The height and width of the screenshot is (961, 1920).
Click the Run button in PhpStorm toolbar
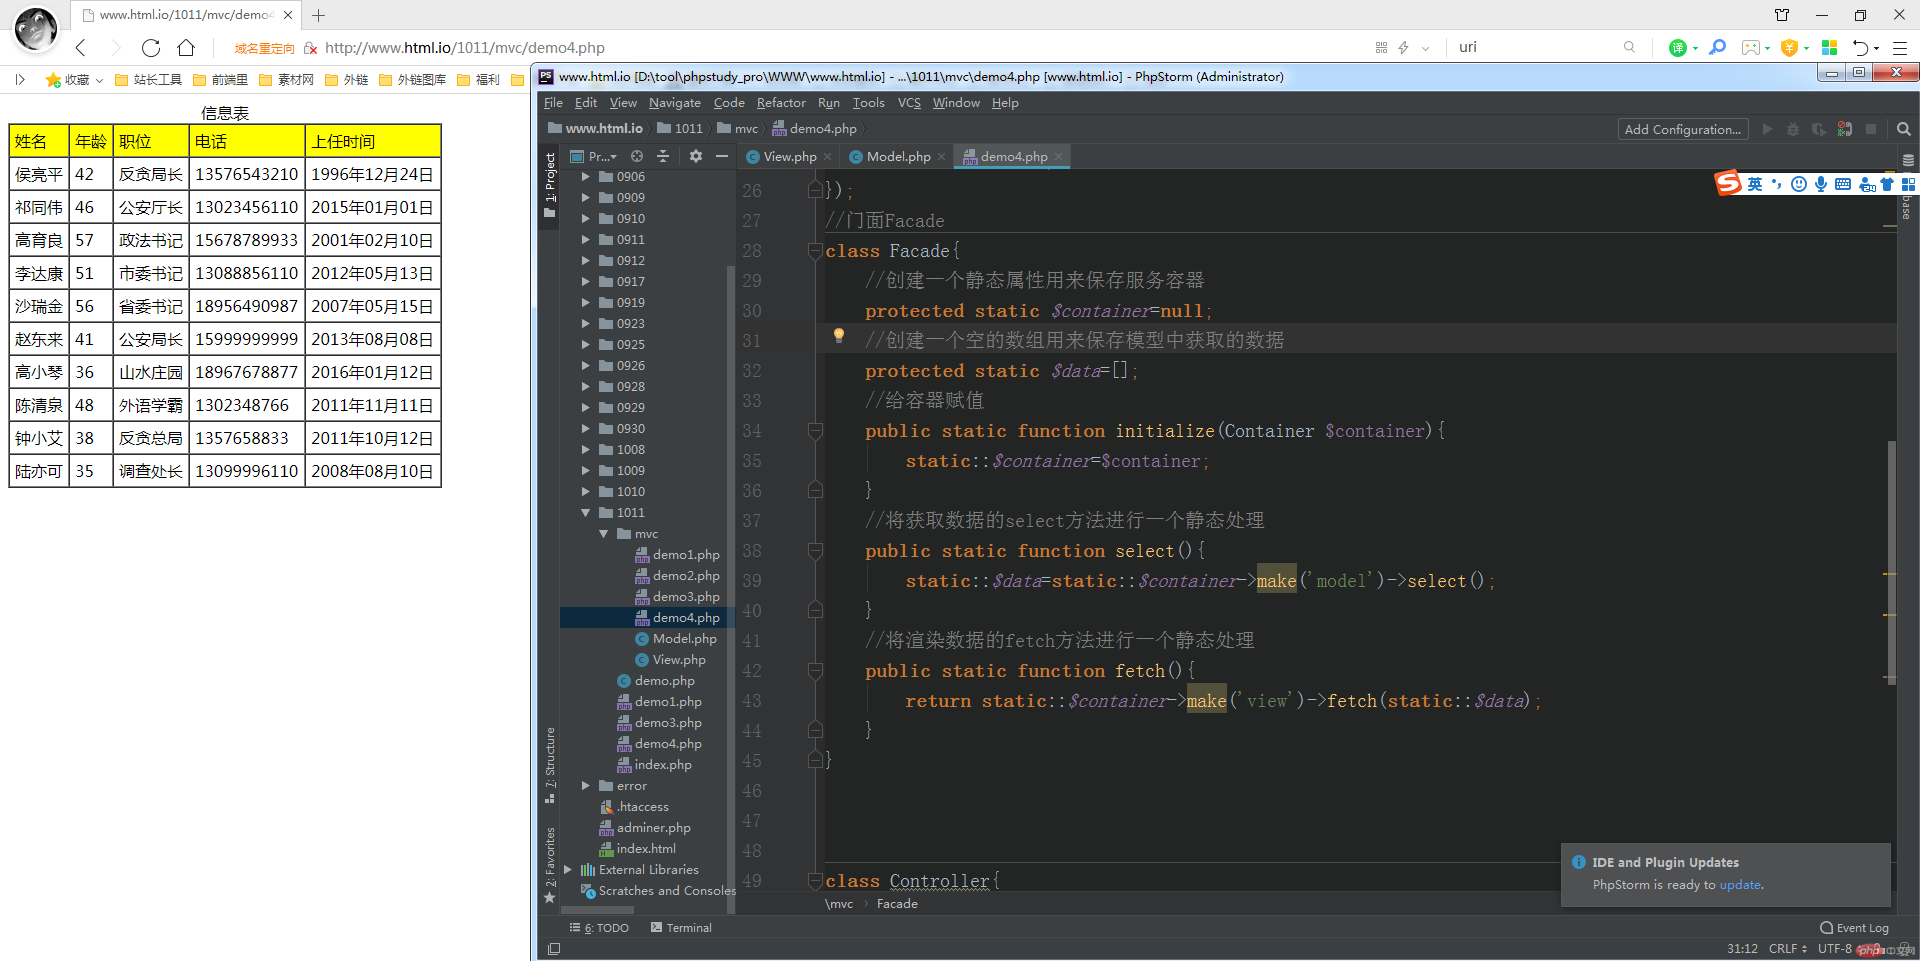tap(1767, 129)
